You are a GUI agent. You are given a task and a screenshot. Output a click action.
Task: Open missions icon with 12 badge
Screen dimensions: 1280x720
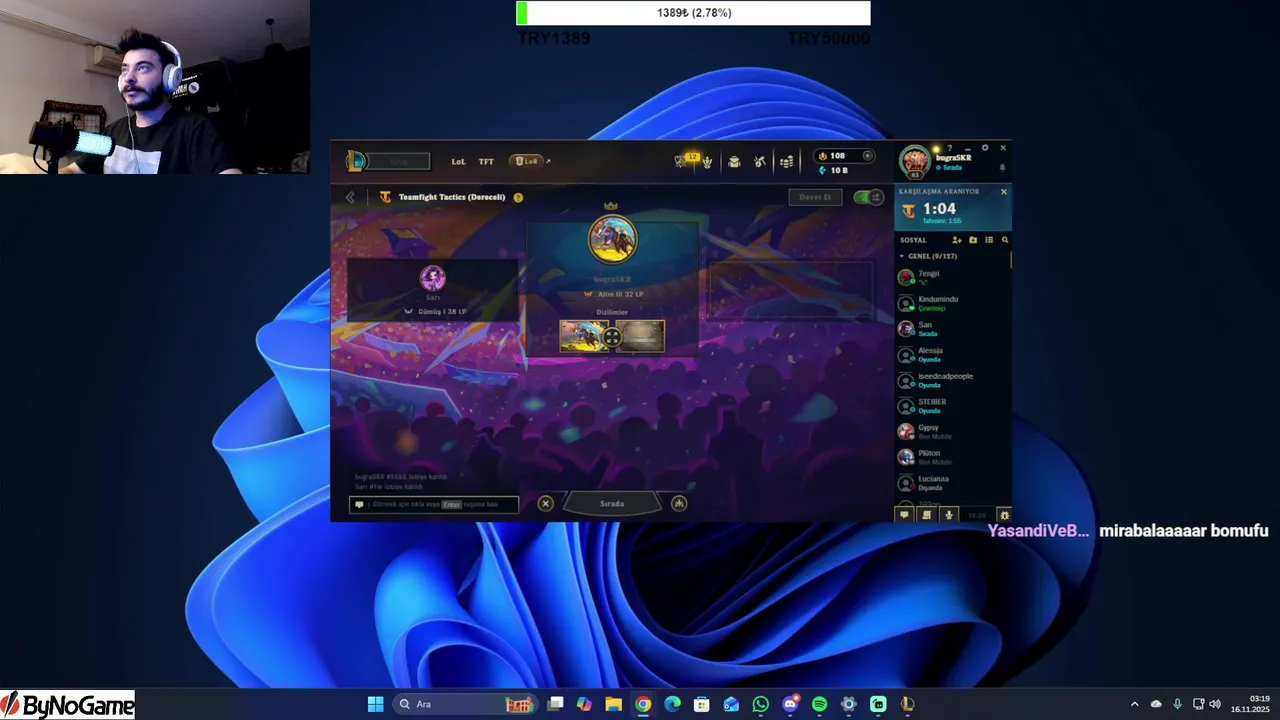pos(684,160)
